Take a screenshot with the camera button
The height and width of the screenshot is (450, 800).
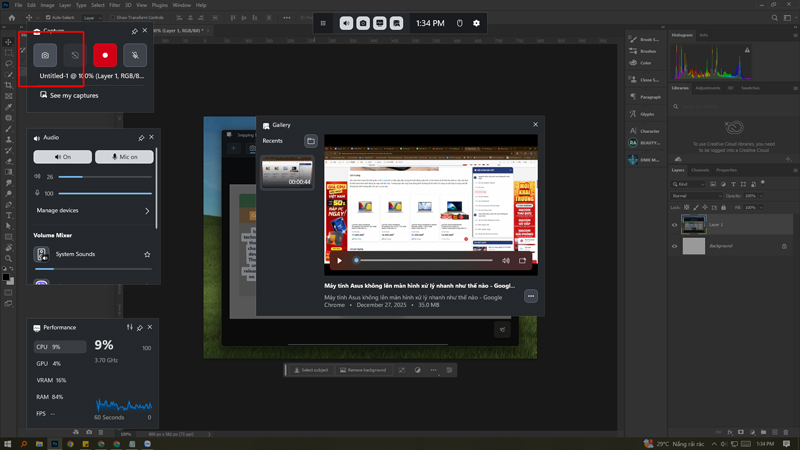click(45, 56)
